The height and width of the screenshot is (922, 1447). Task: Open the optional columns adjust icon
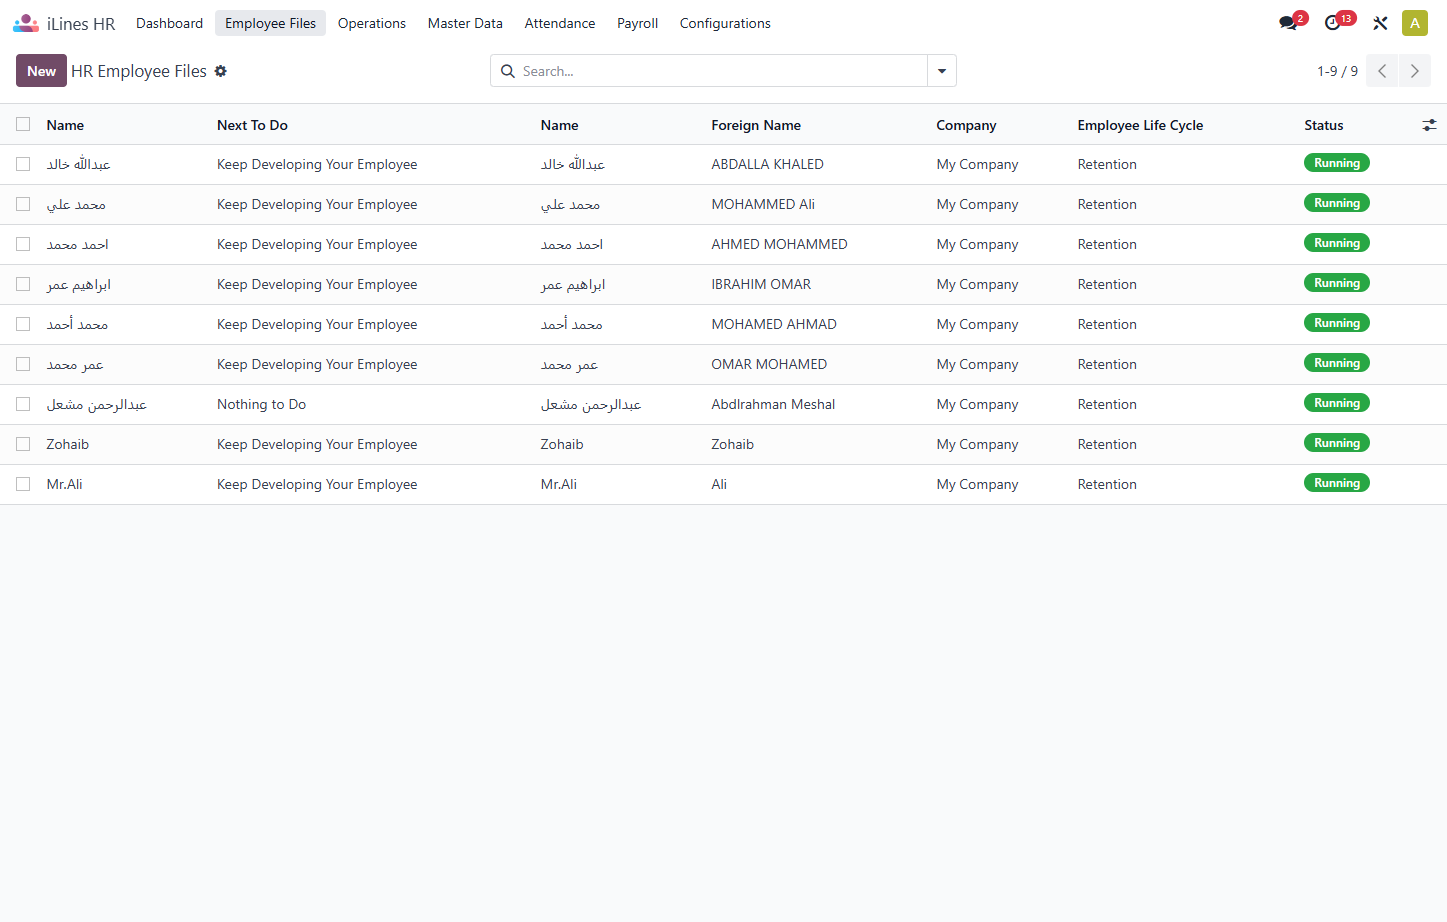pyautogui.click(x=1429, y=125)
